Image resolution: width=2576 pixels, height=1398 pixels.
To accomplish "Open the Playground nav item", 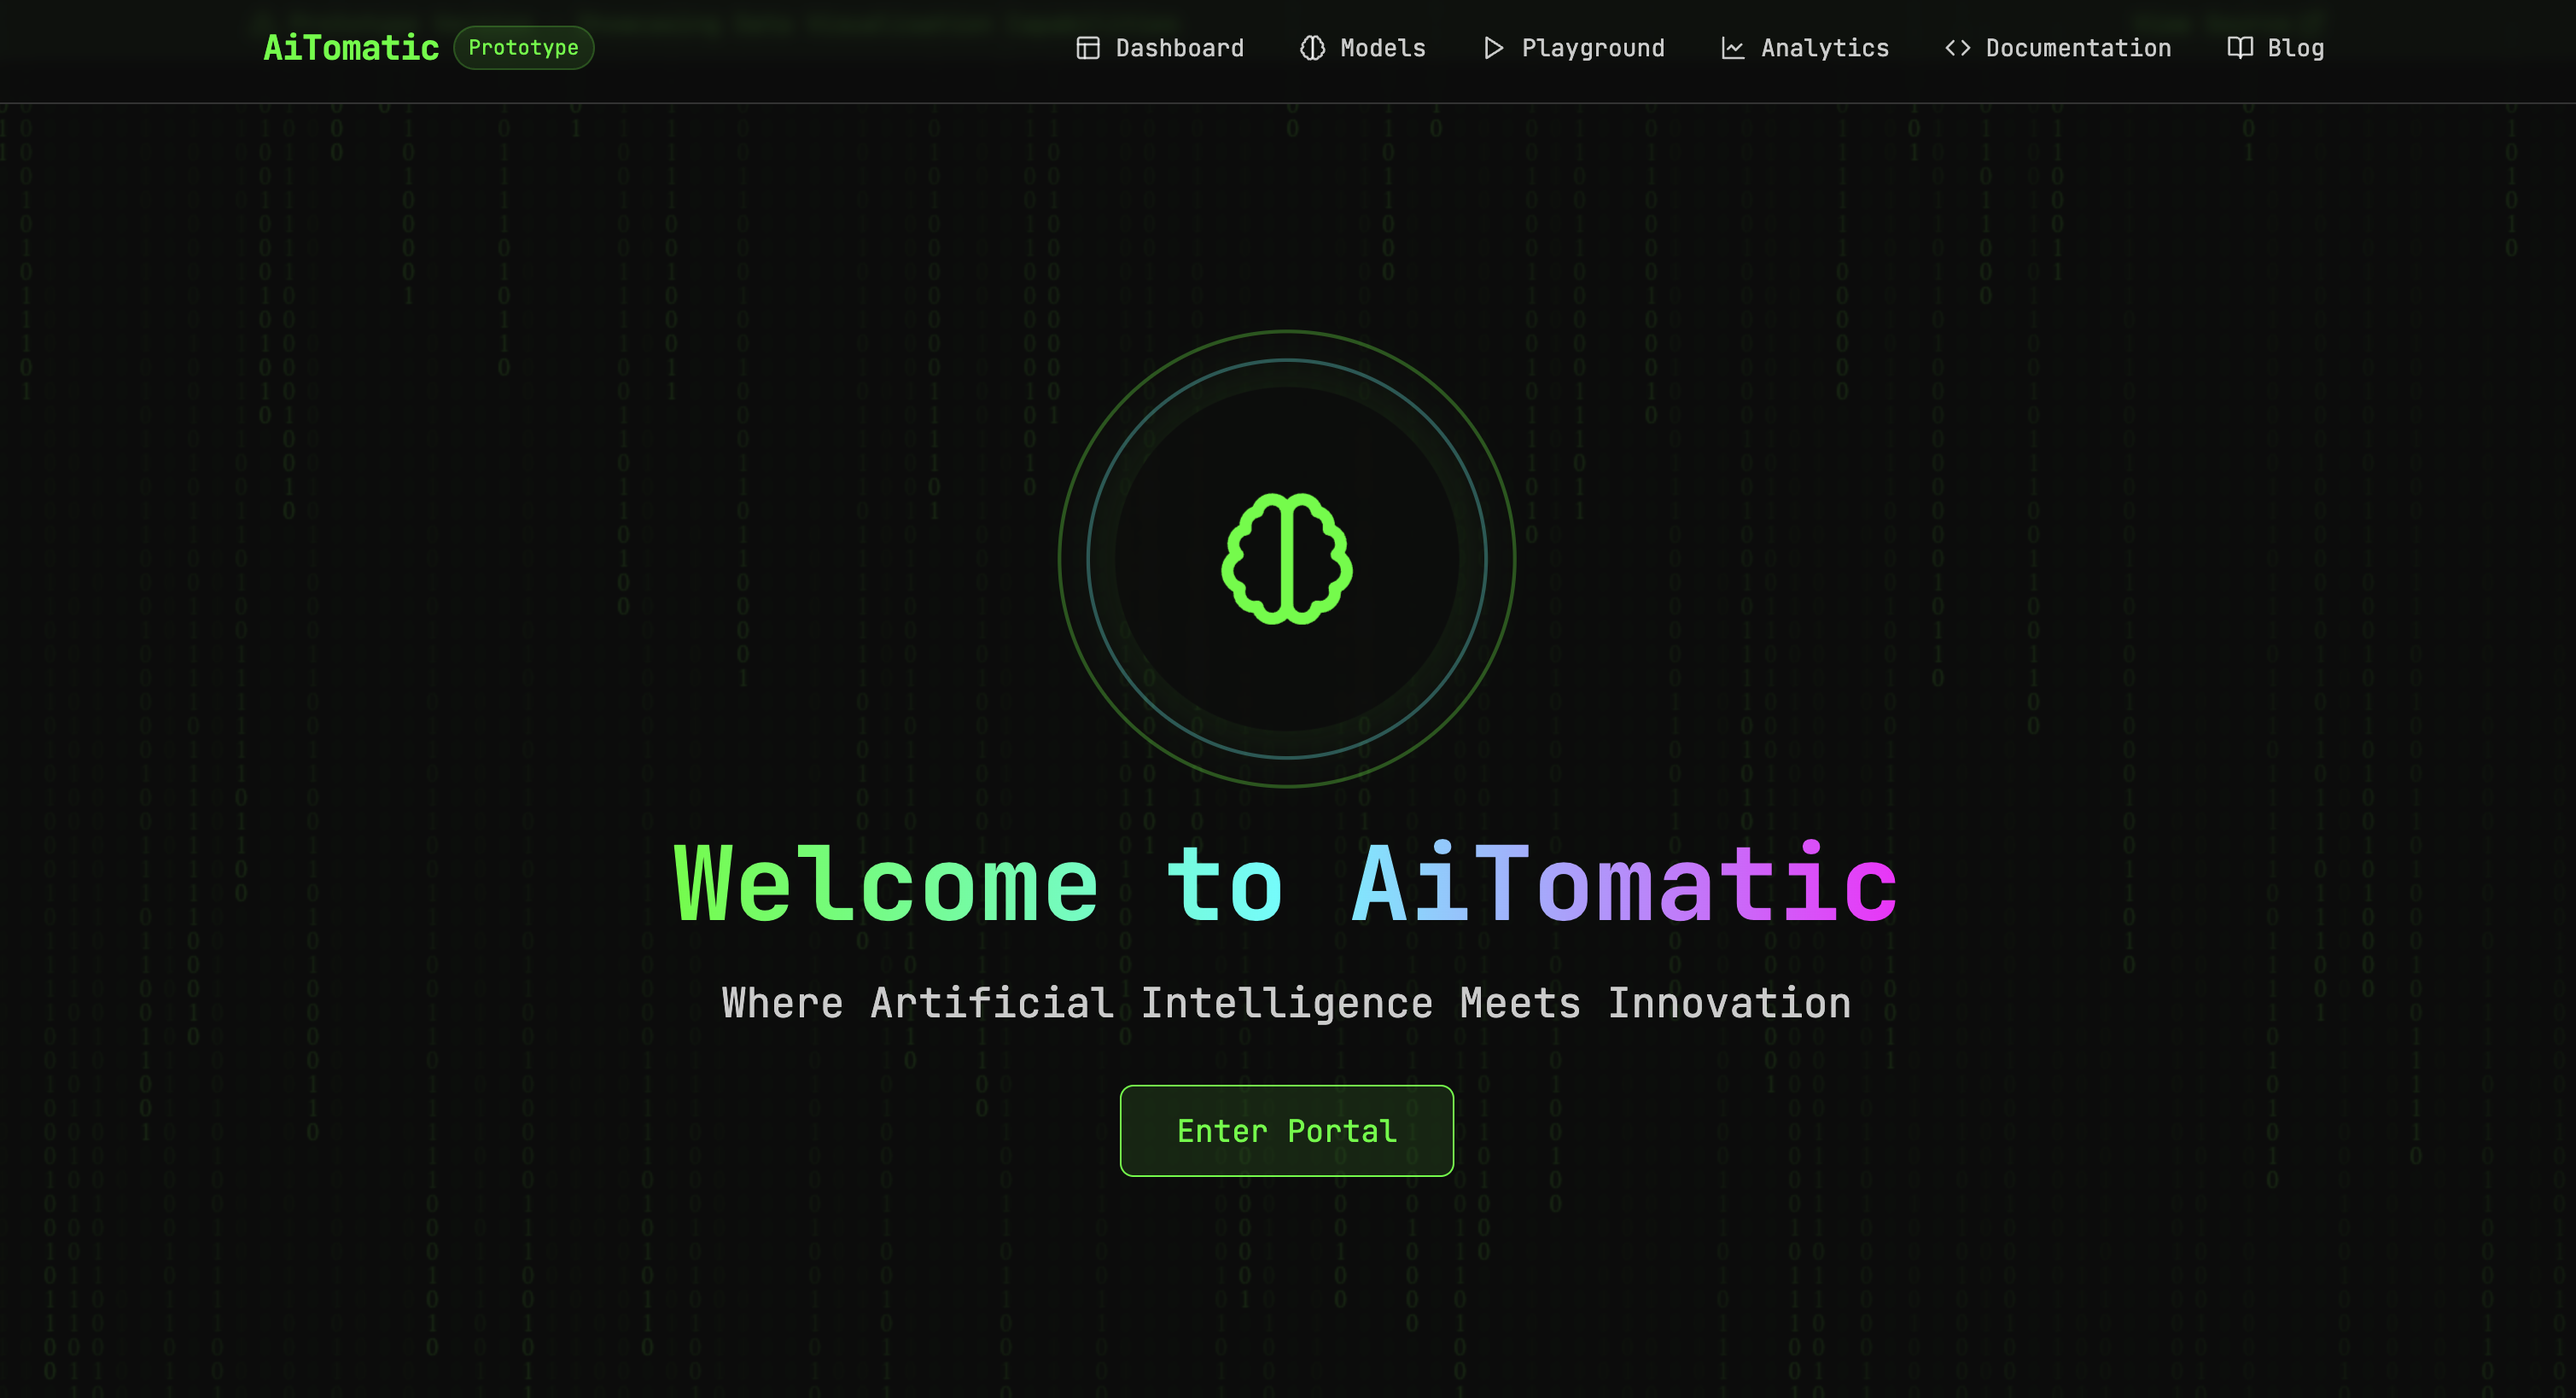I will click(x=1573, y=48).
